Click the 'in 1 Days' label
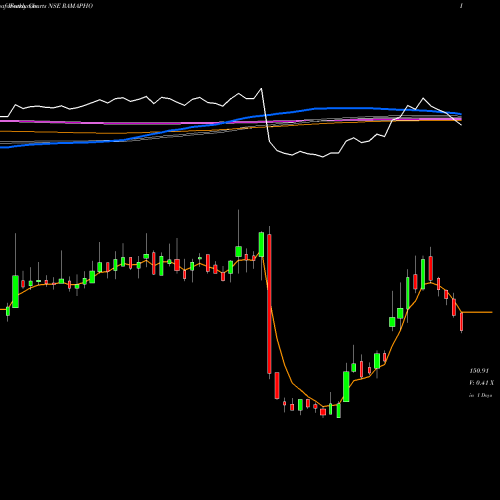This screenshot has height=500, width=500. pos(480,395)
